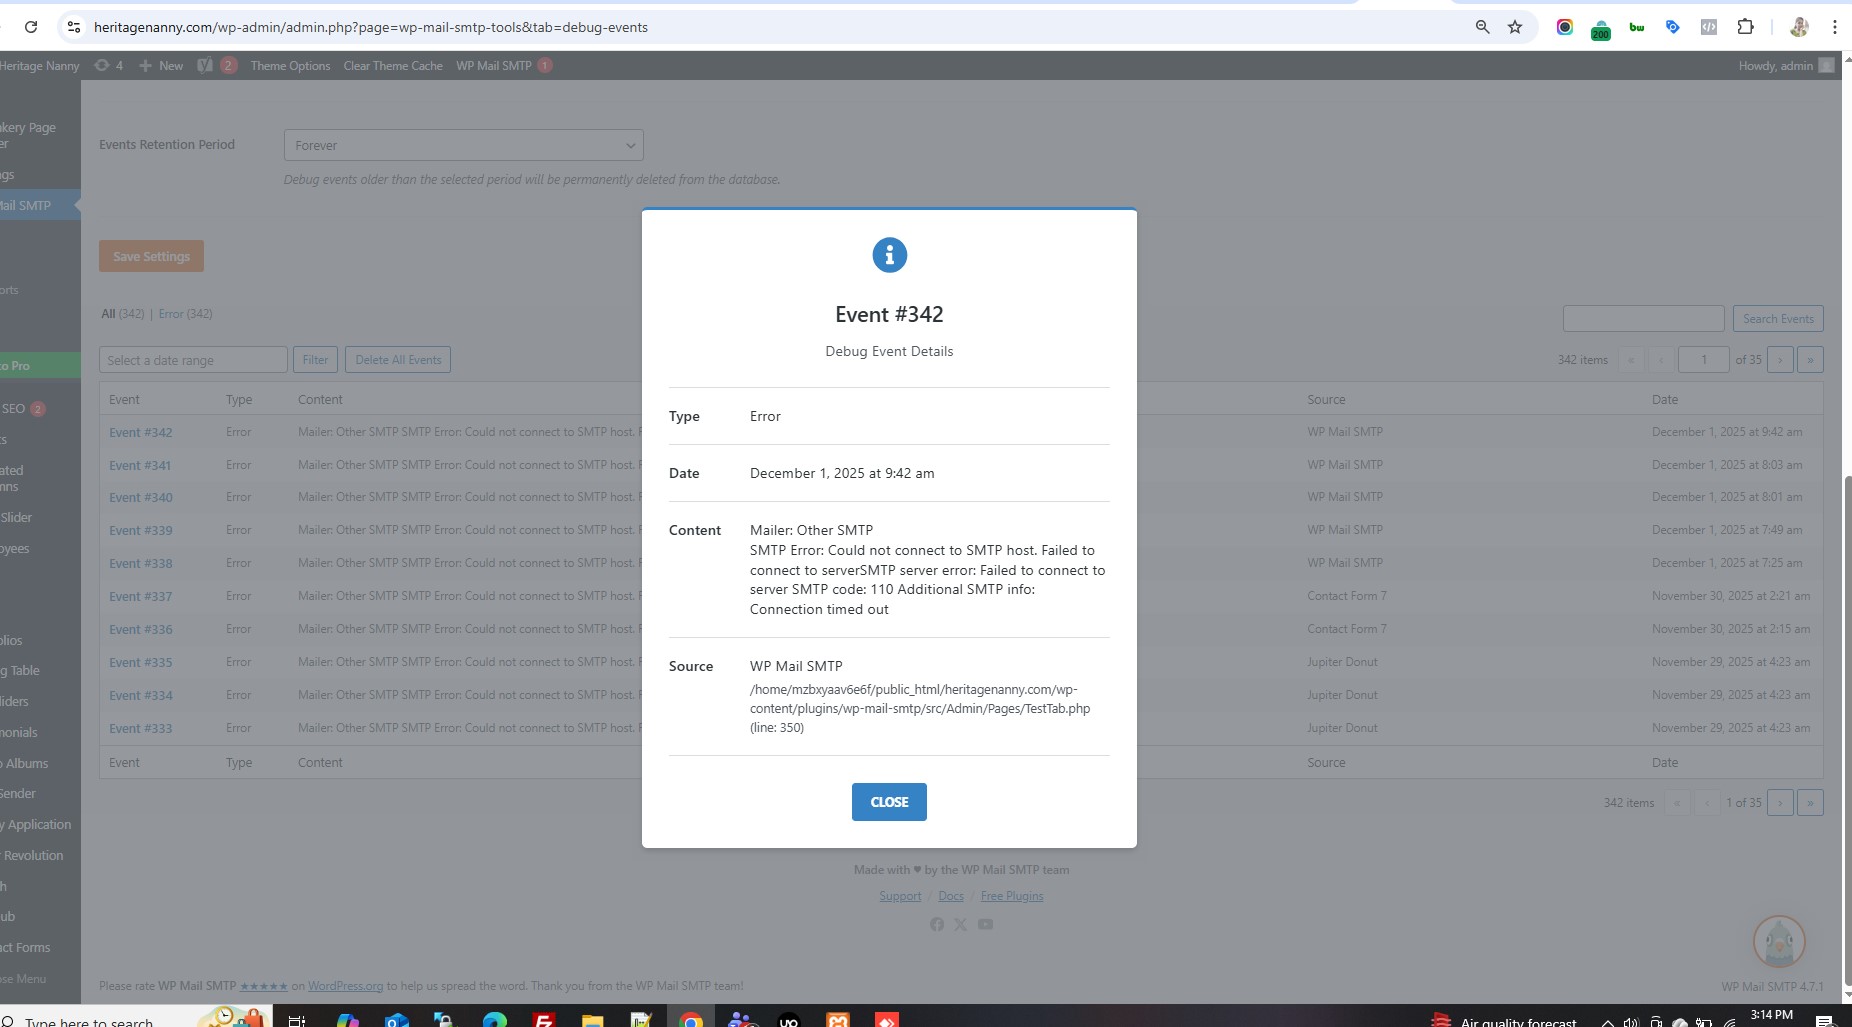Click the Search Events button
Viewport: 1852px width, 1027px height.
tap(1777, 319)
